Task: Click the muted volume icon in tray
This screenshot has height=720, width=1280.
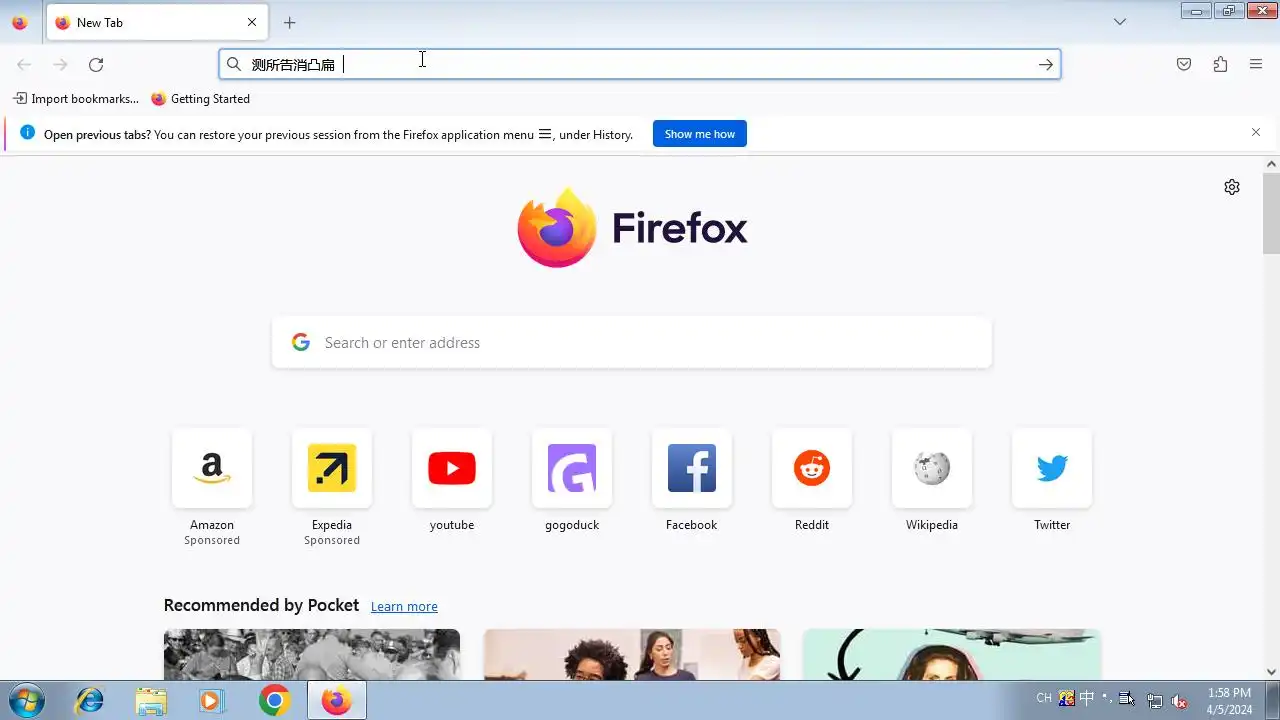Action: (1180, 701)
